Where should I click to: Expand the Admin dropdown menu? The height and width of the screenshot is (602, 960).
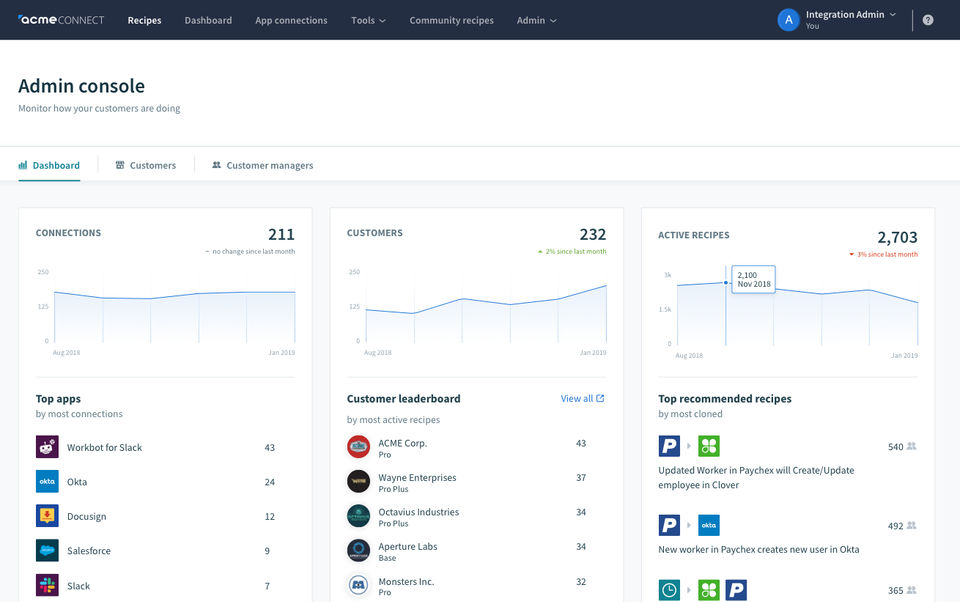[536, 20]
